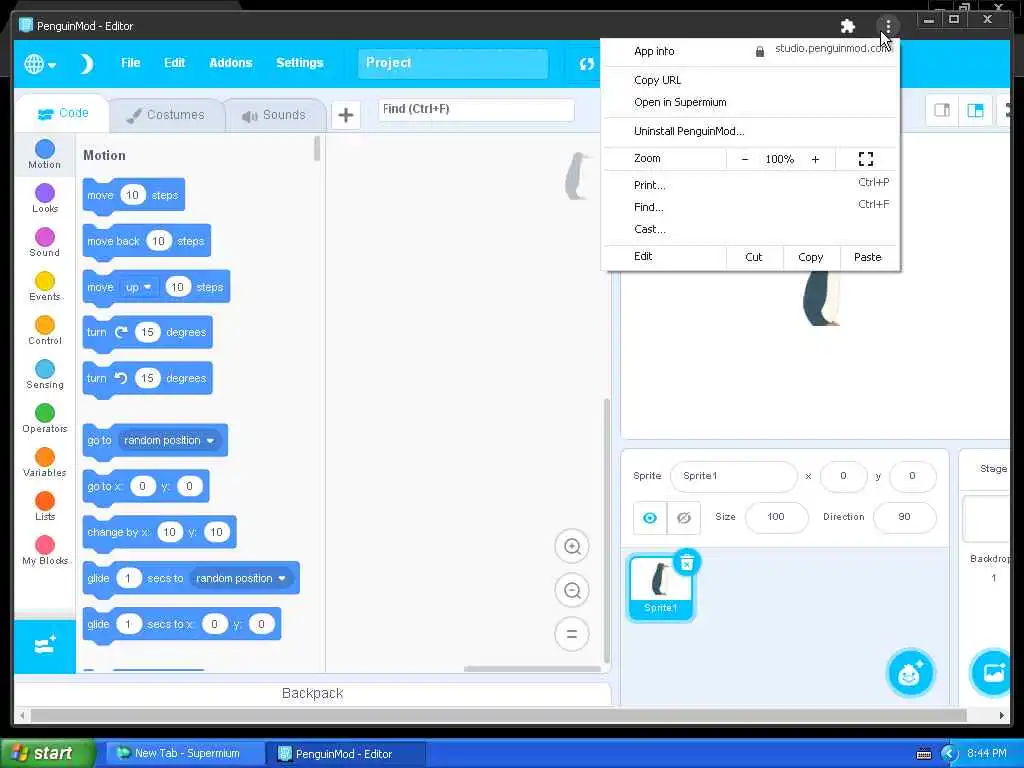Viewport: 1024px width, 768px height.
Task: Click Cut in the Edit row
Action: (x=754, y=257)
